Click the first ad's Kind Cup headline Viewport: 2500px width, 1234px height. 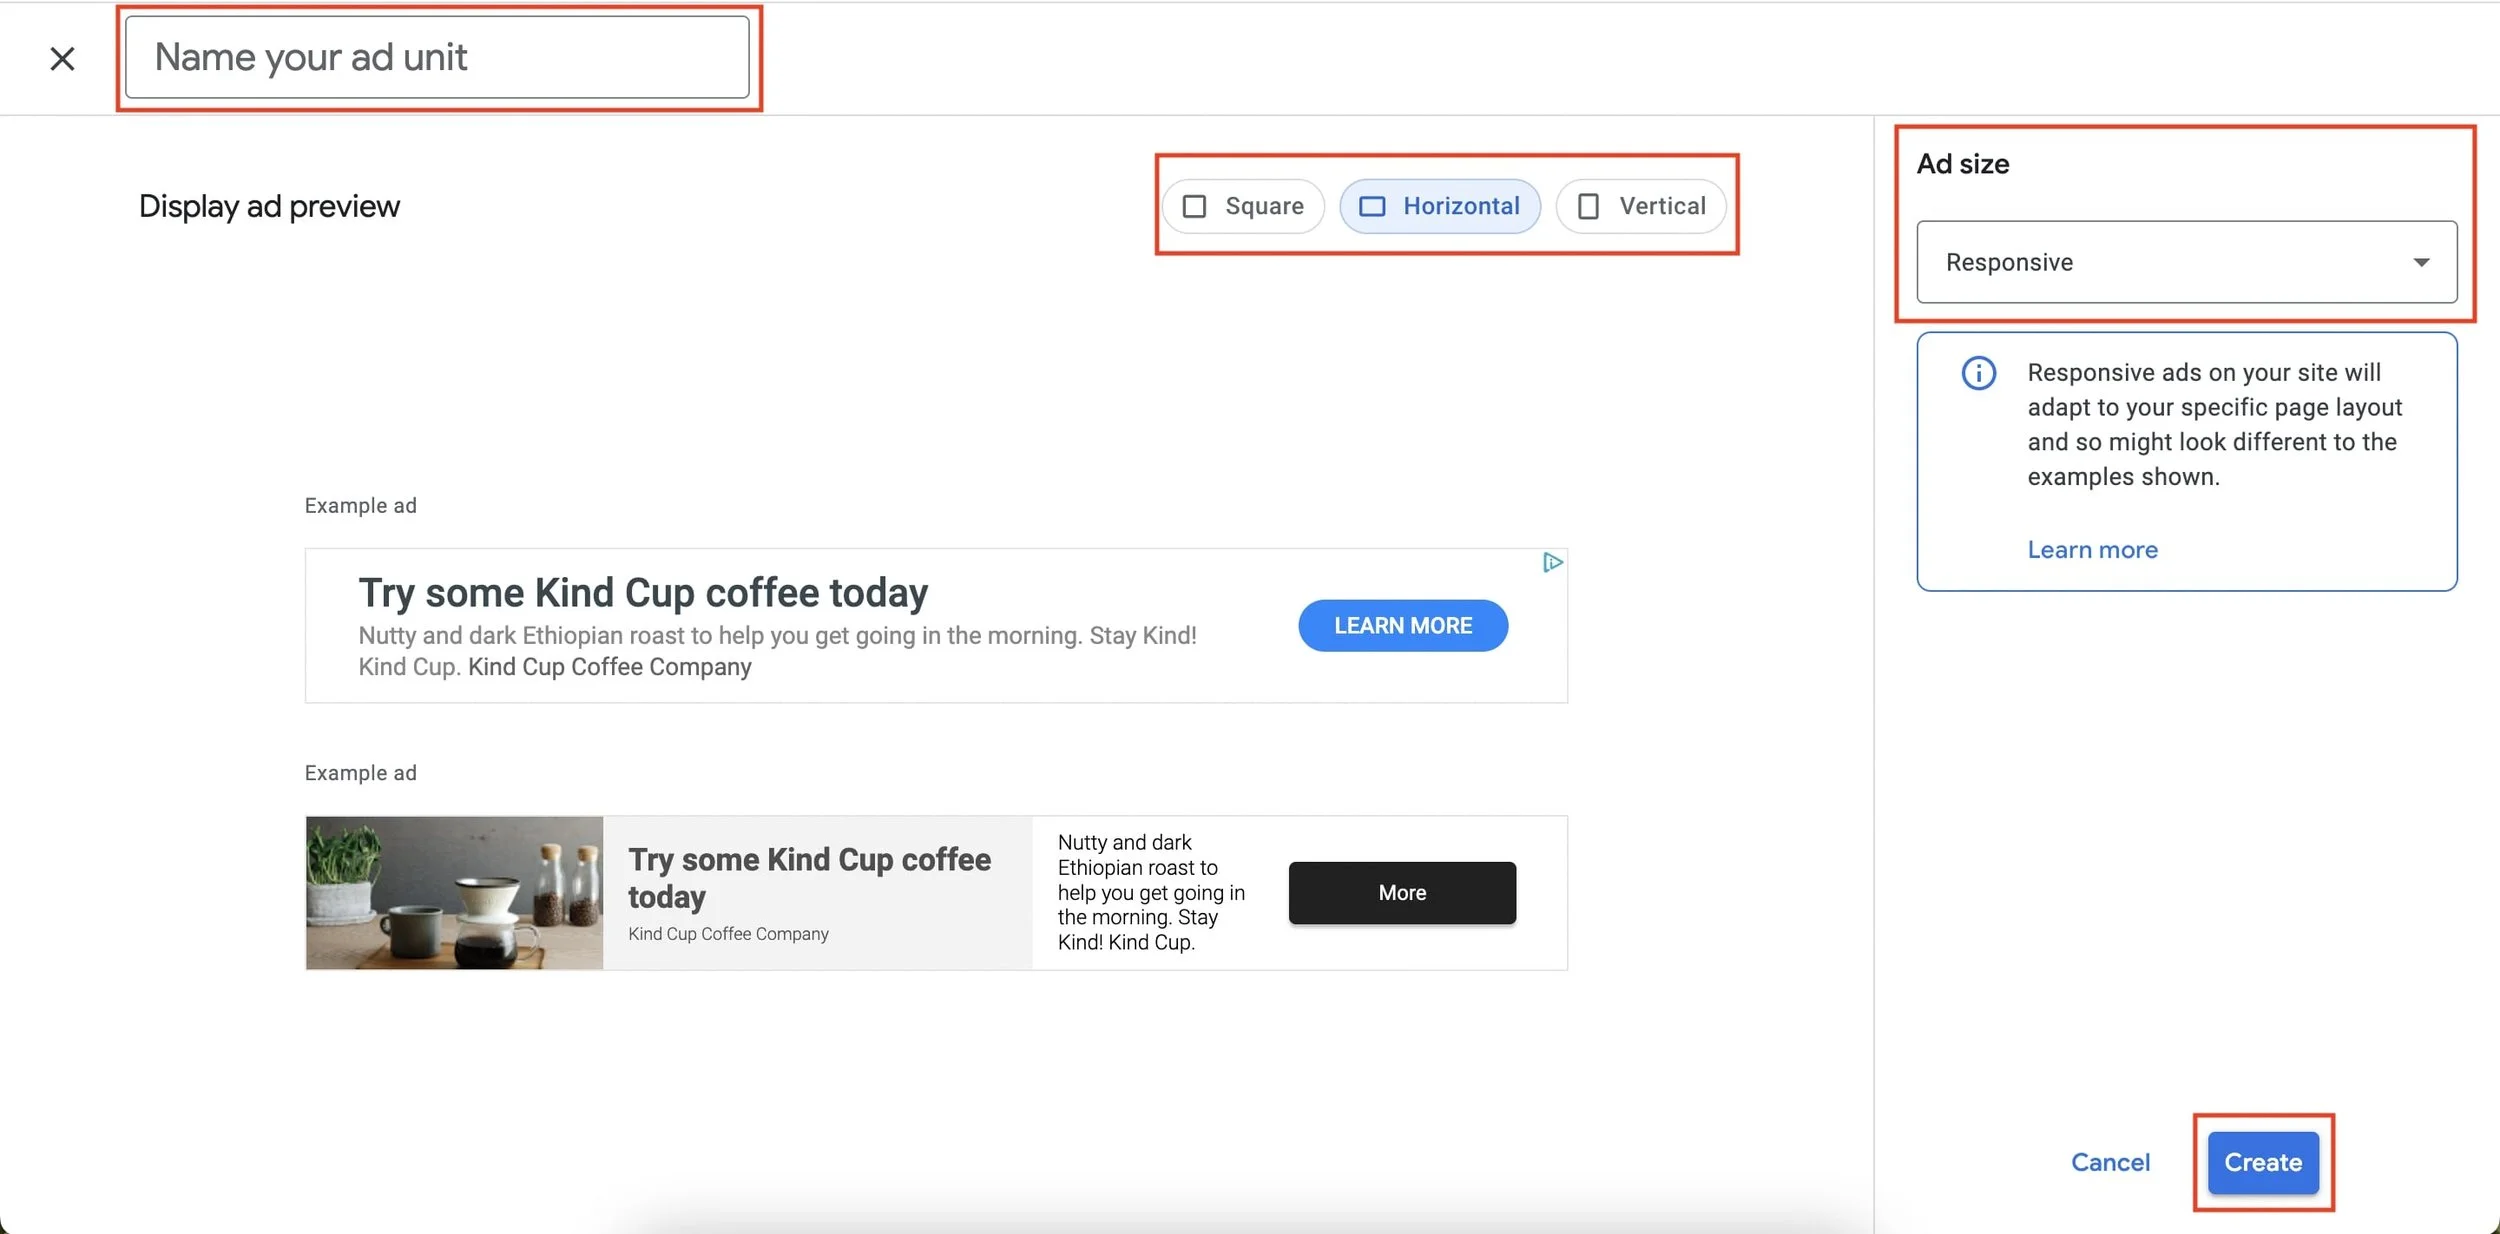pos(643,593)
